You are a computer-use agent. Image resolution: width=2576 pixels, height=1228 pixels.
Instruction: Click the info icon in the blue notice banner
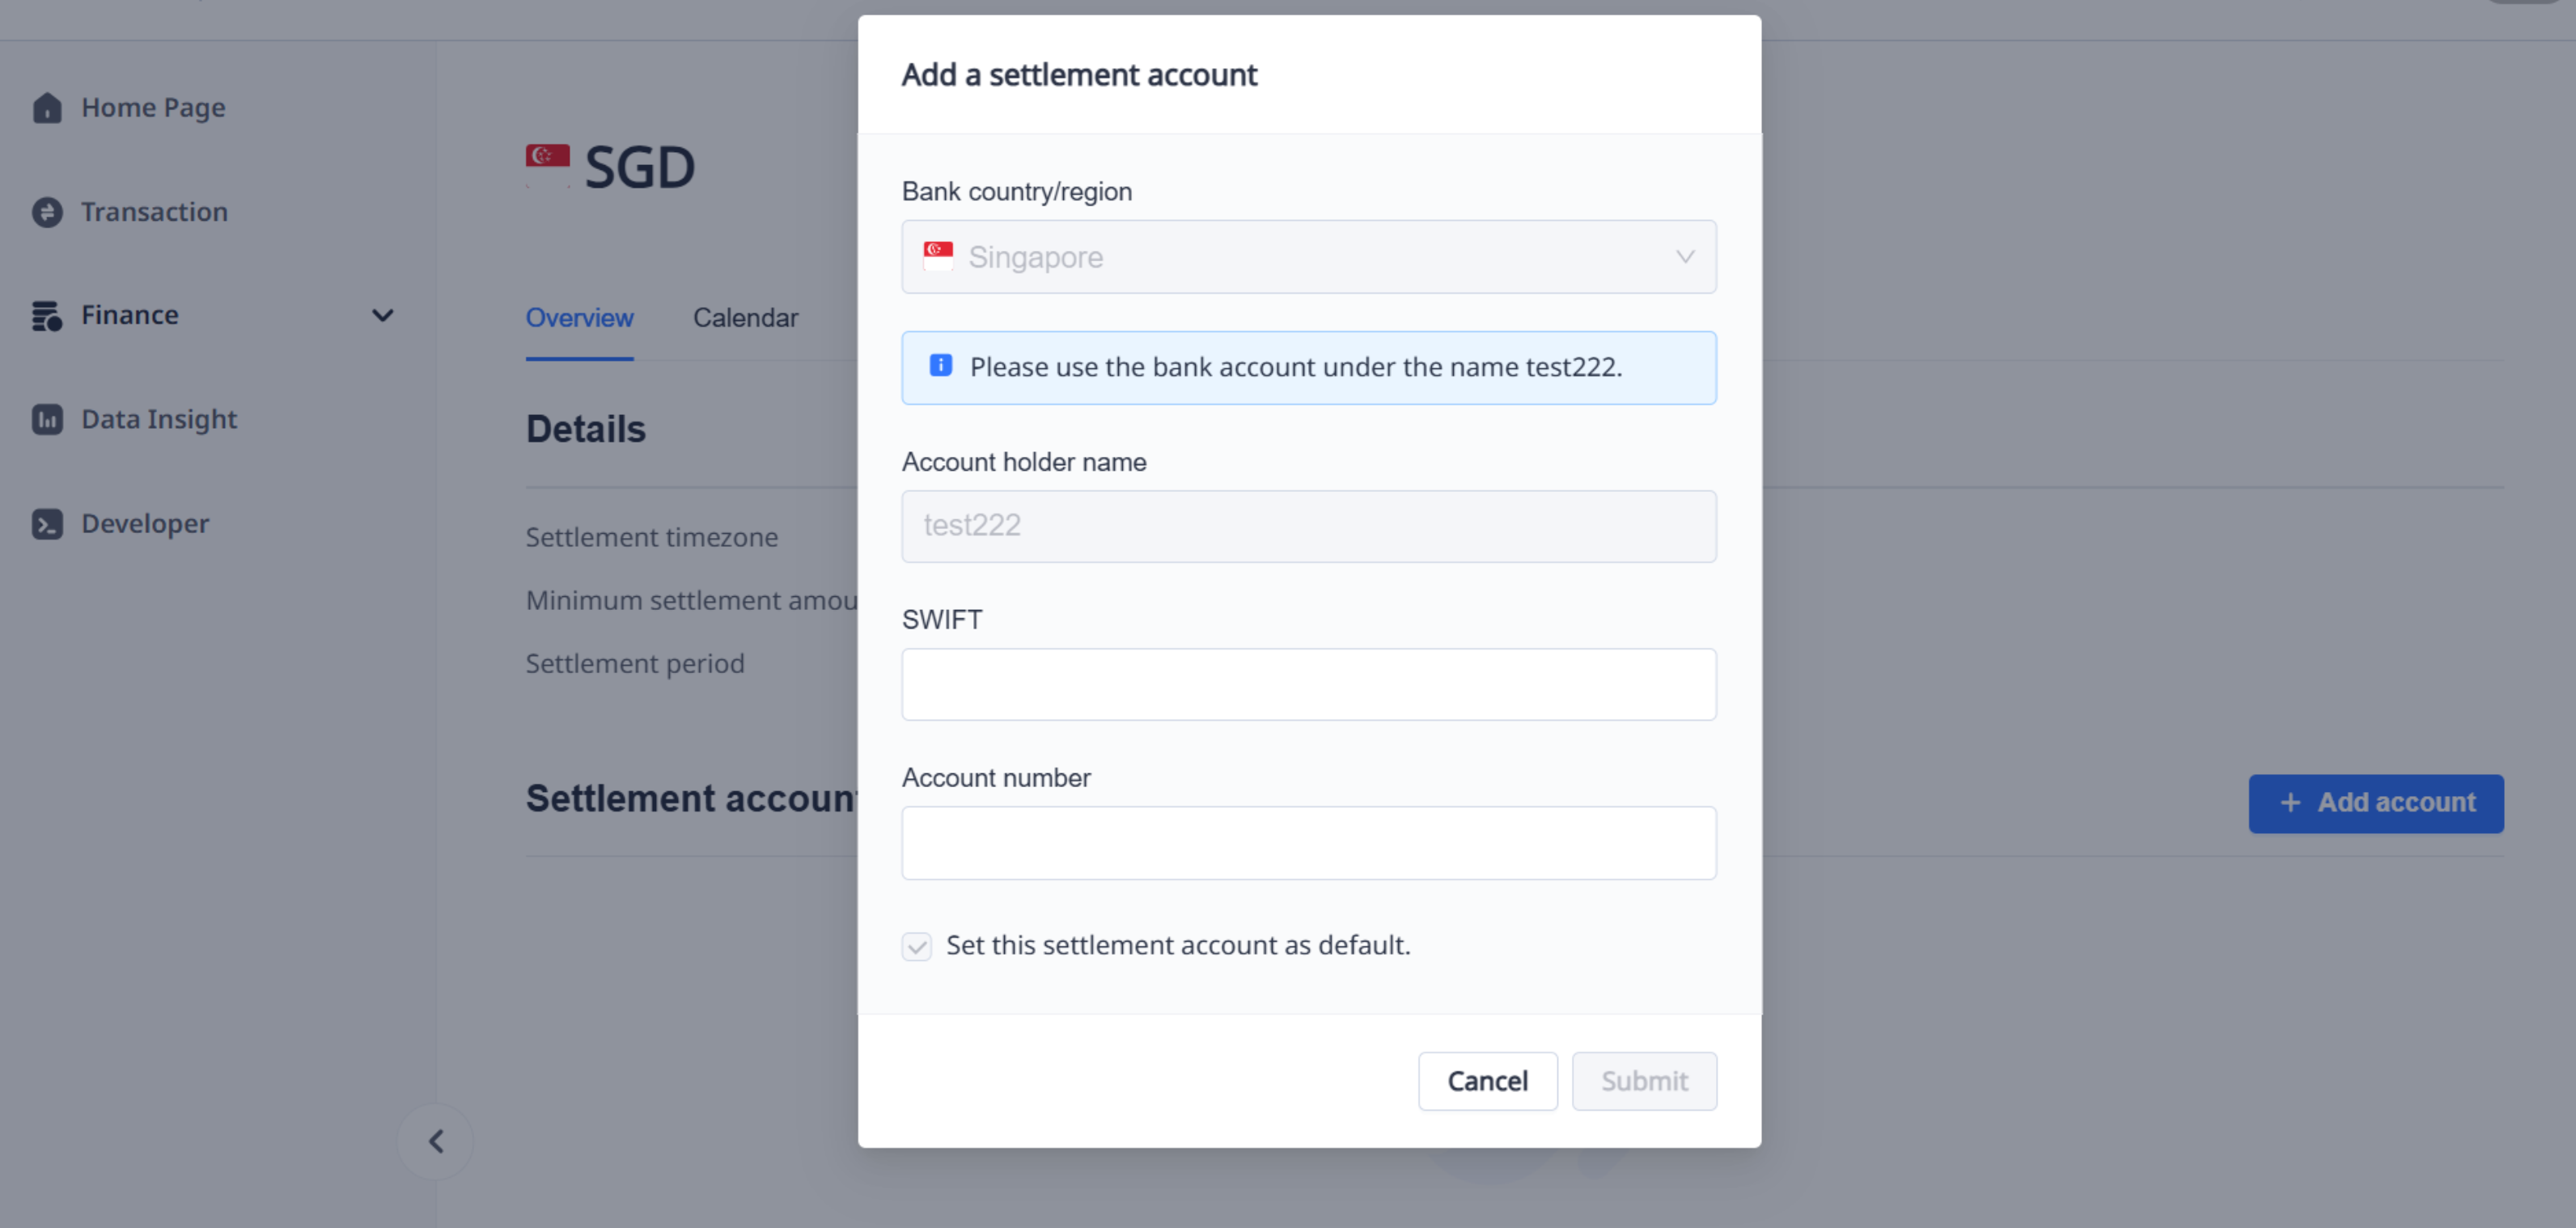click(x=940, y=366)
